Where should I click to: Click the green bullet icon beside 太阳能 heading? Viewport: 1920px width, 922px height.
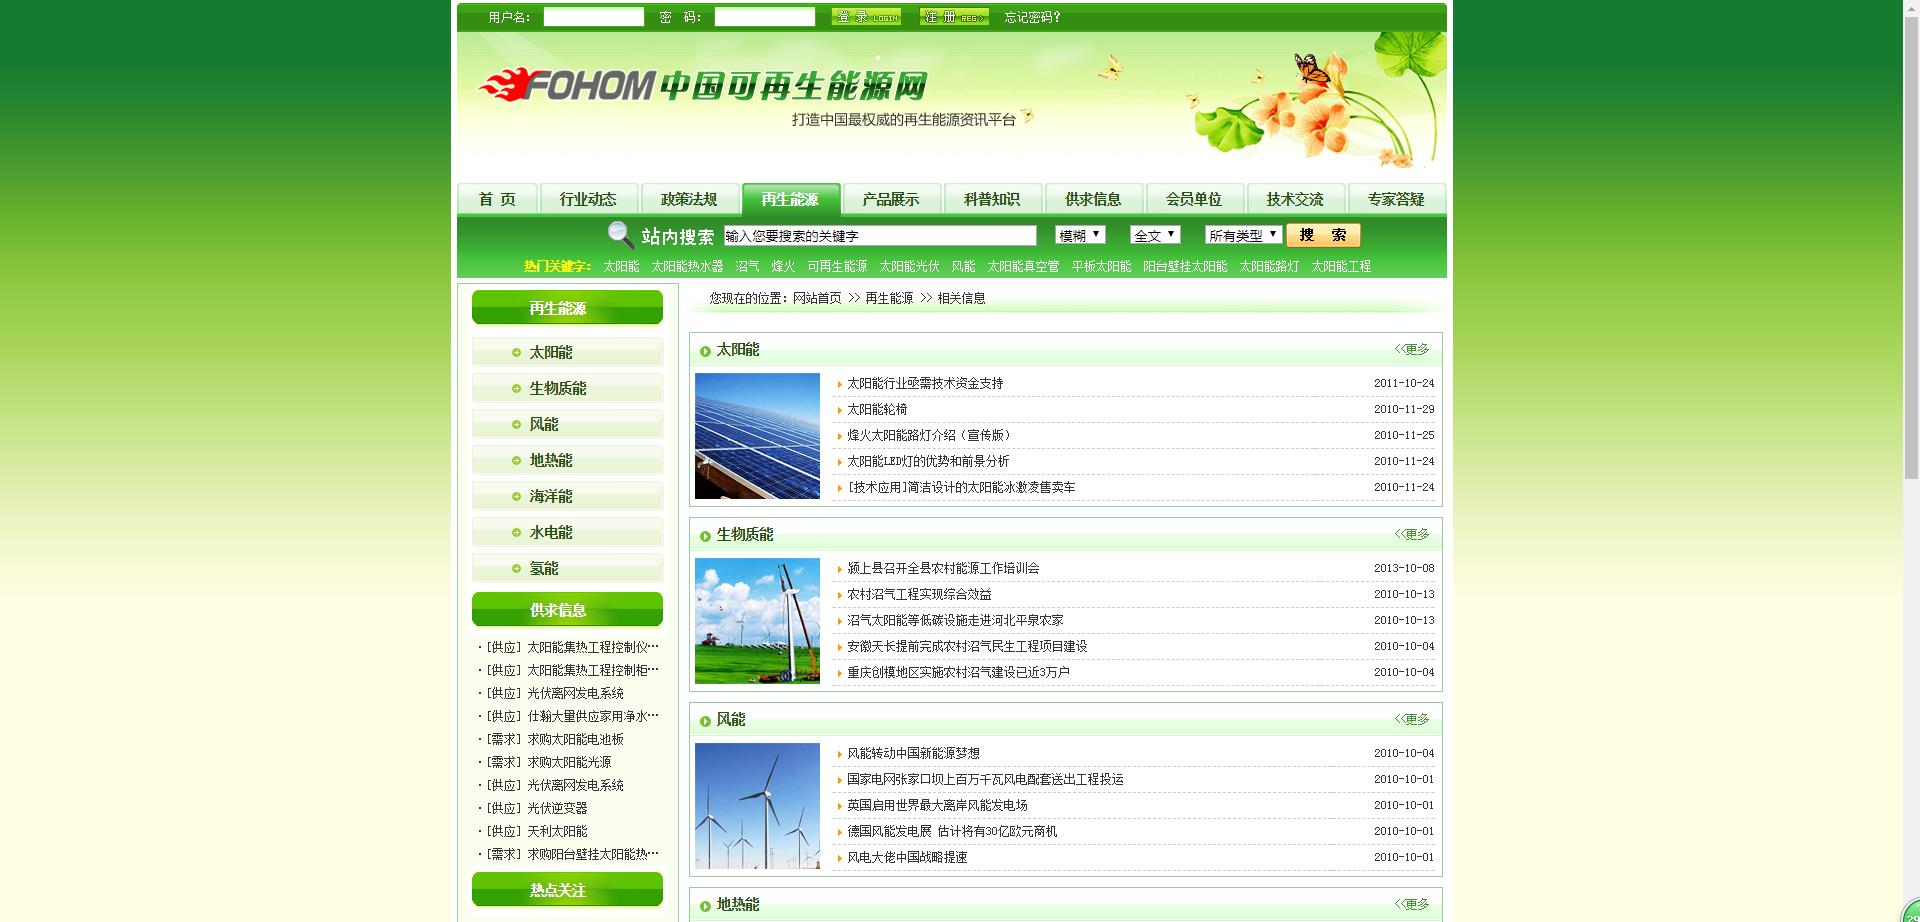pyautogui.click(x=705, y=351)
